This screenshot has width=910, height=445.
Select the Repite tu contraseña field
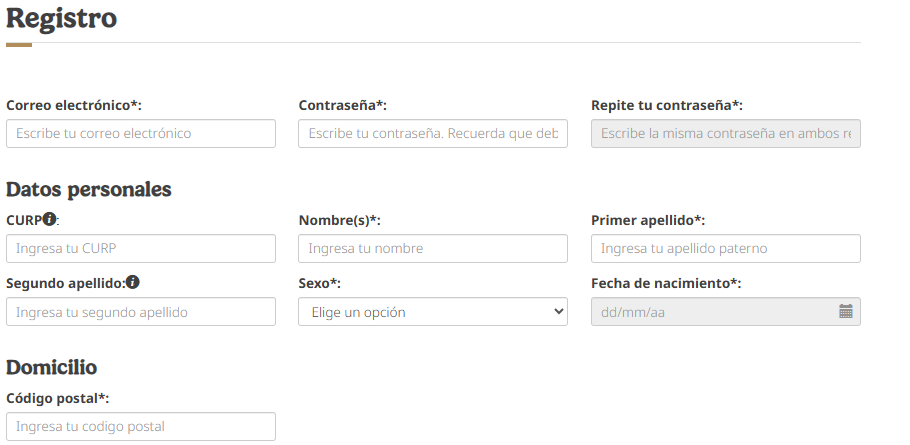click(725, 134)
